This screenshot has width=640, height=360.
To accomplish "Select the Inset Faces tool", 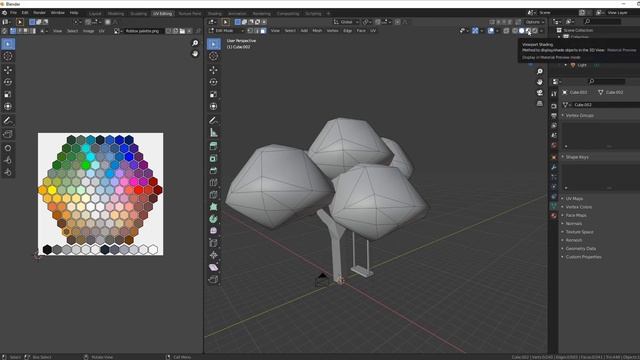I will click(213, 158).
